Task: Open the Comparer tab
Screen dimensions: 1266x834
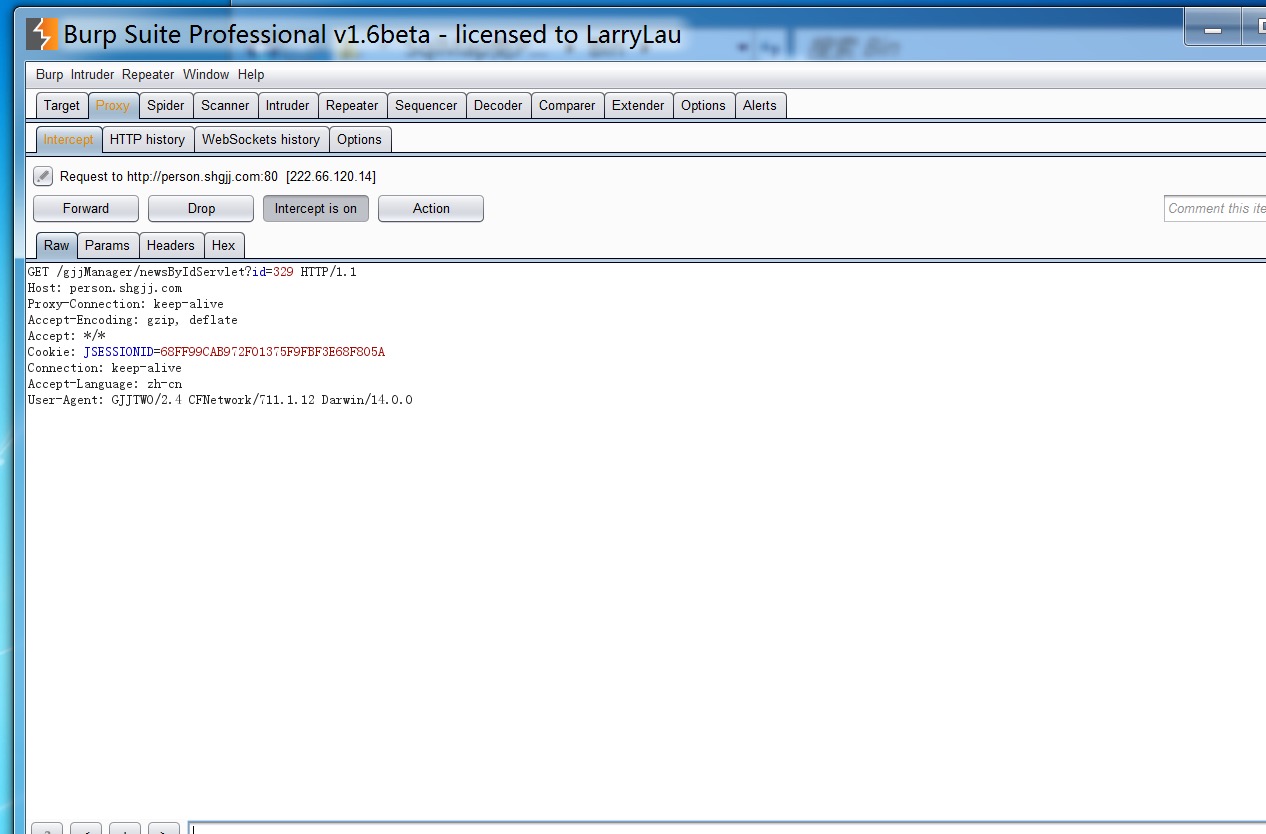Action: [x=567, y=105]
